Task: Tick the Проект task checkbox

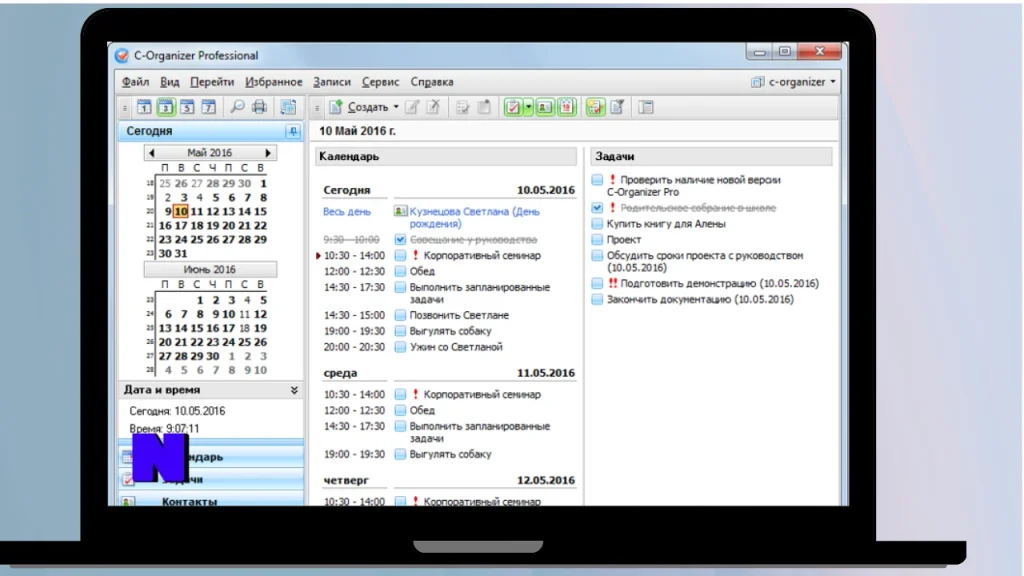Action: tap(597, 240)
